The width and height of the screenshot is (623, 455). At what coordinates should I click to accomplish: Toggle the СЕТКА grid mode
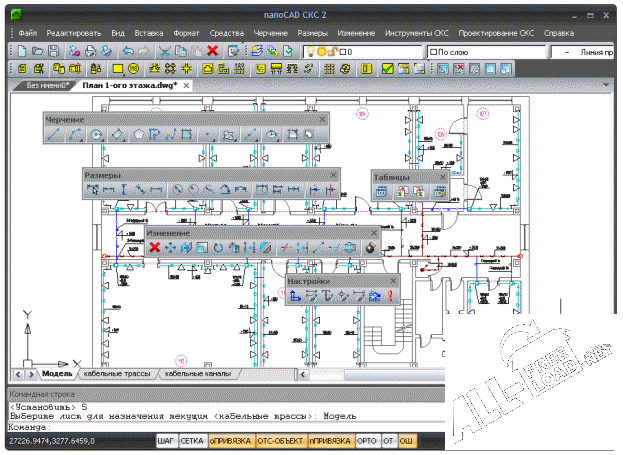click(193, 440)
